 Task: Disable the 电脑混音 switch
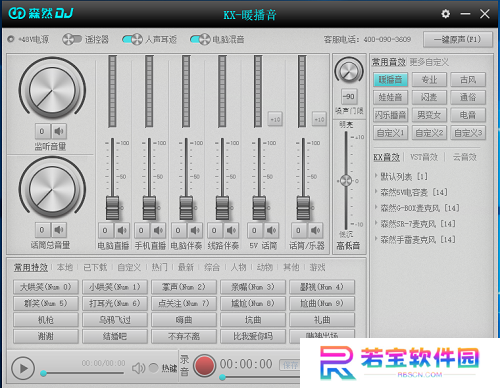pos(200,39)
